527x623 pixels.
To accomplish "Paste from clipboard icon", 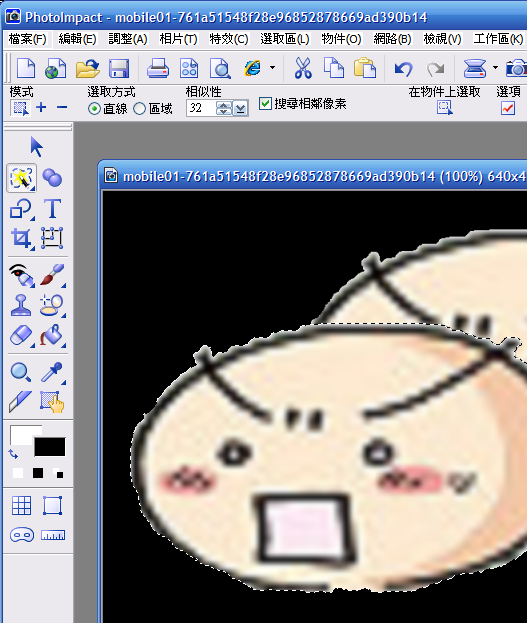I will pos(364,68).
